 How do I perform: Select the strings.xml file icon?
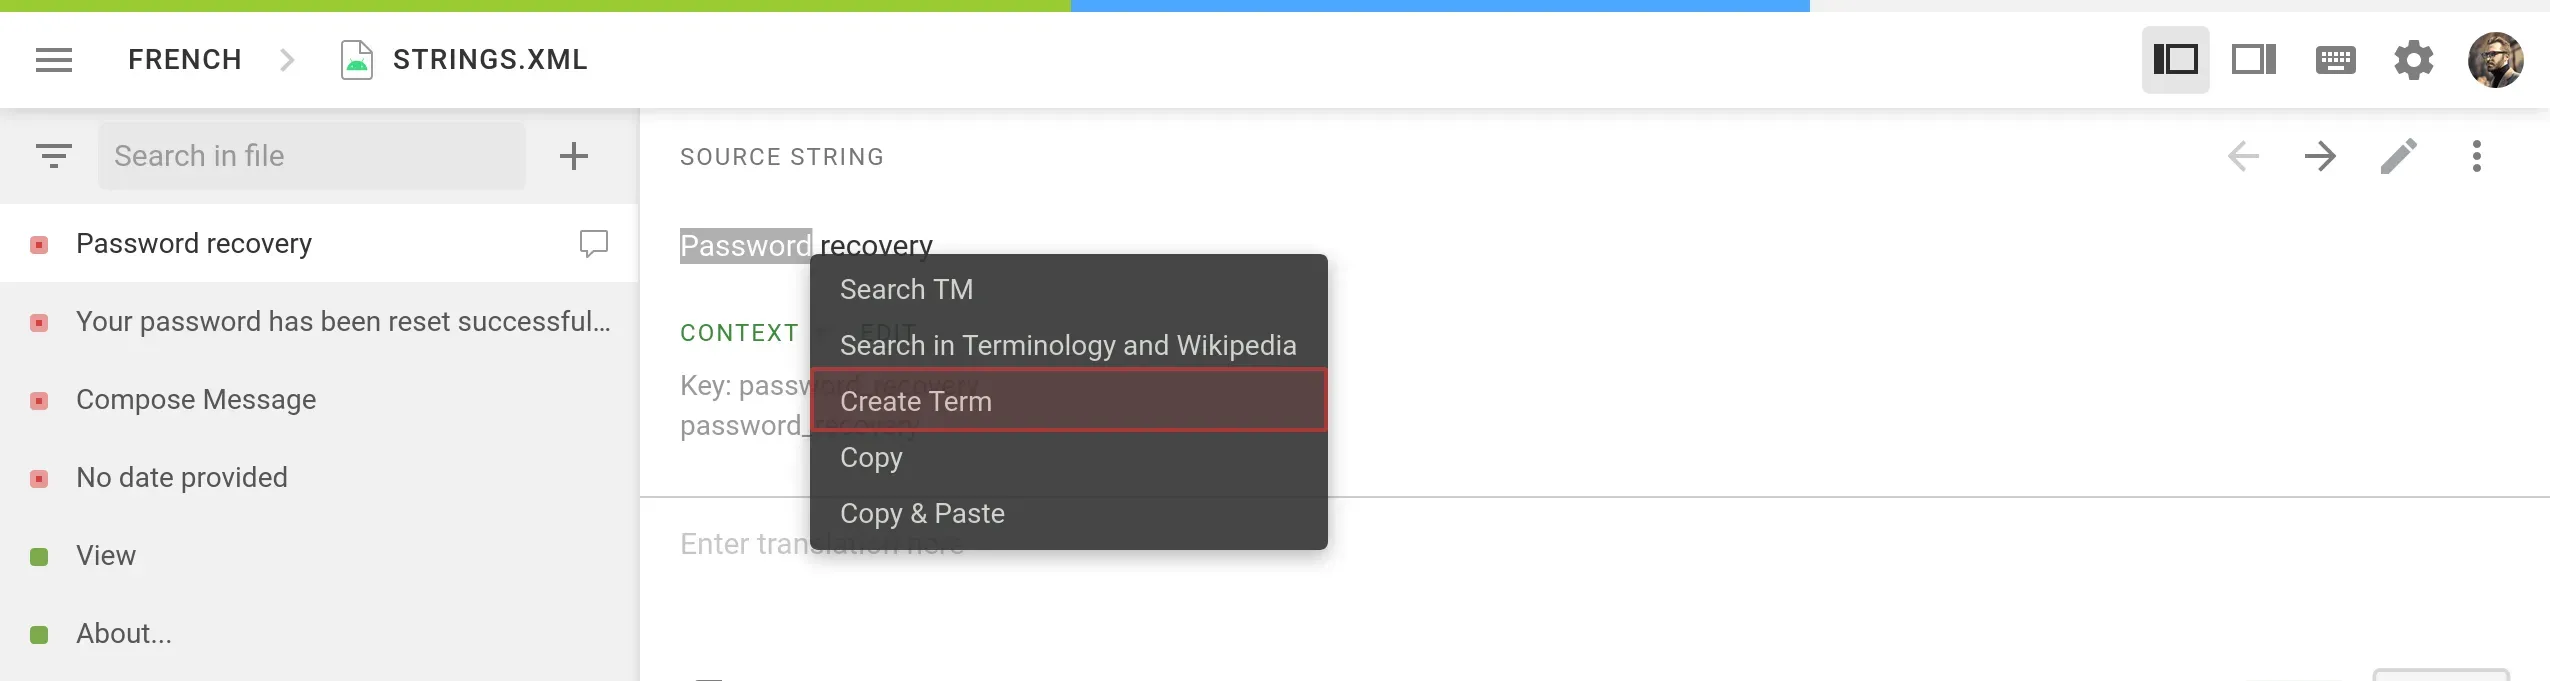(356, 59)
